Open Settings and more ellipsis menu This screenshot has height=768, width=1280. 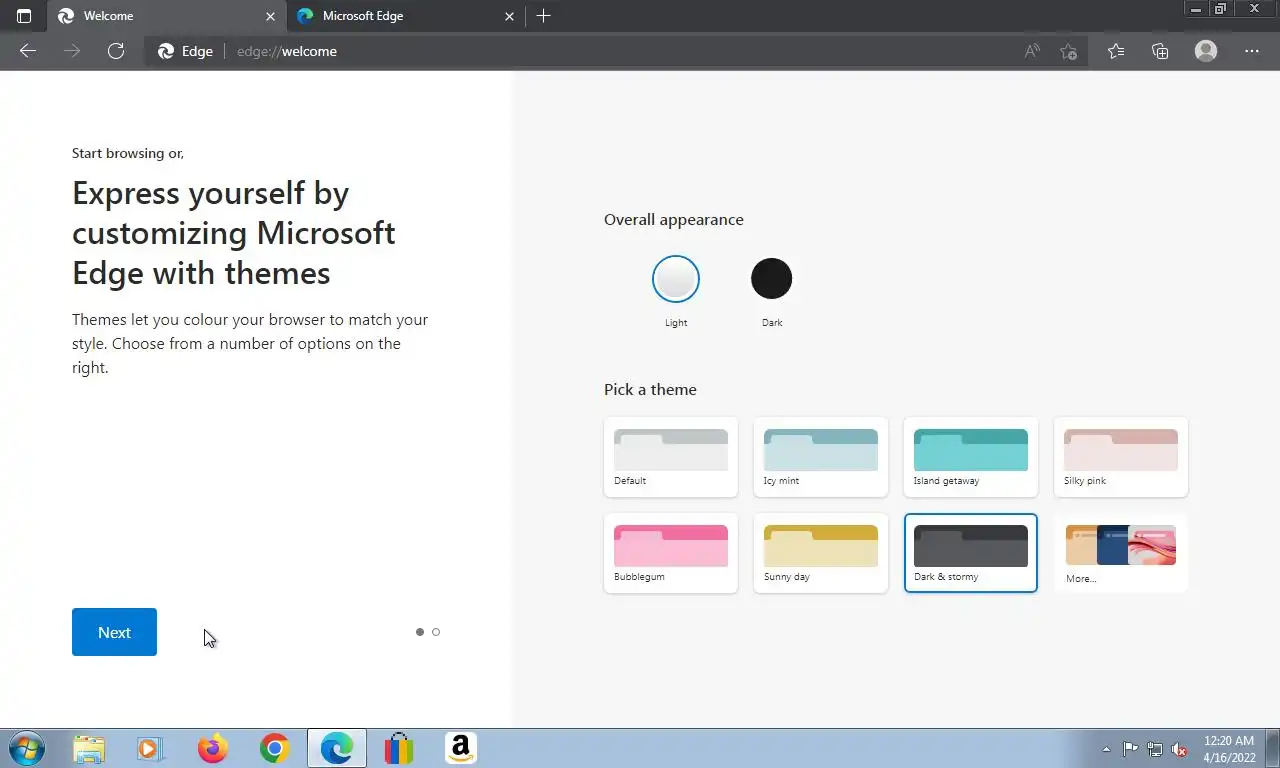pyautogui.click(x=1252, y=51)
